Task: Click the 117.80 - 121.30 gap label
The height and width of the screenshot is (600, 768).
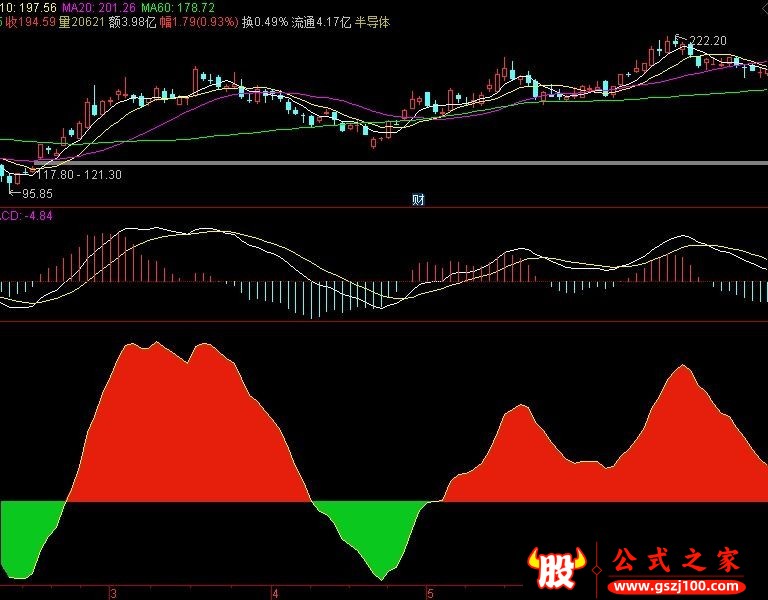Action: (79, 174)
